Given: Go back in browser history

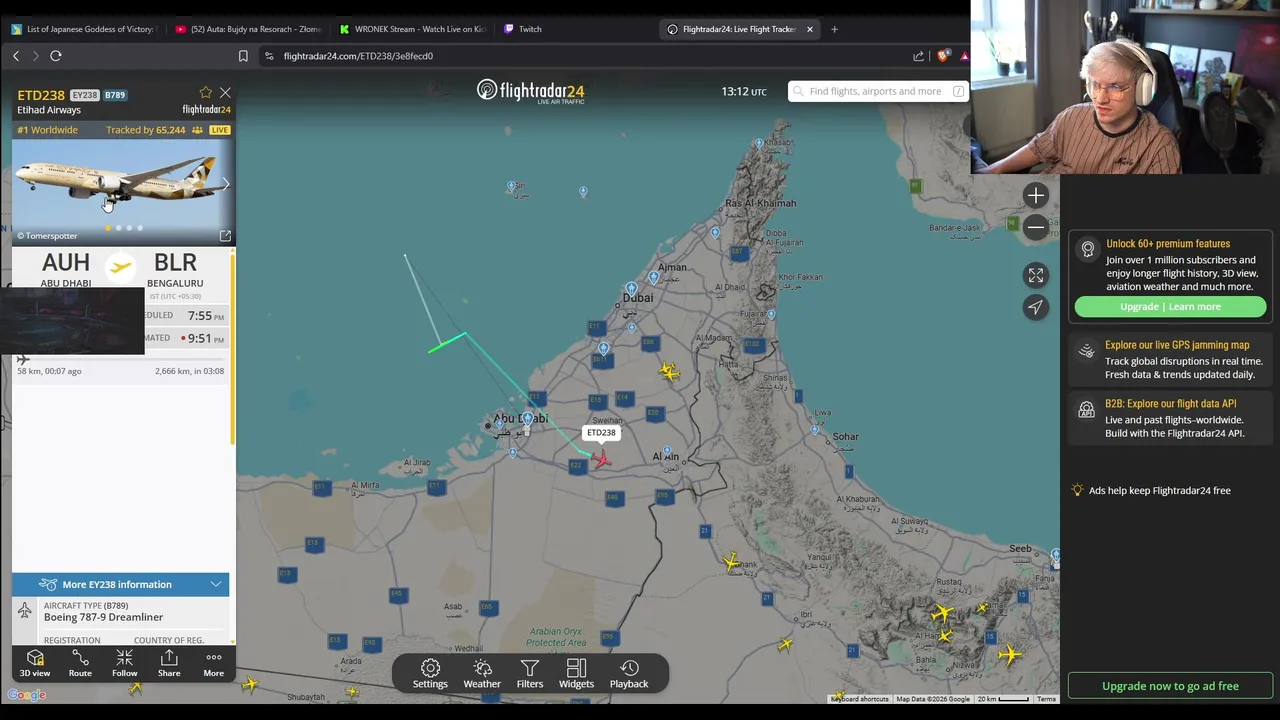Looking at the screenshot, I should point(16,56).
